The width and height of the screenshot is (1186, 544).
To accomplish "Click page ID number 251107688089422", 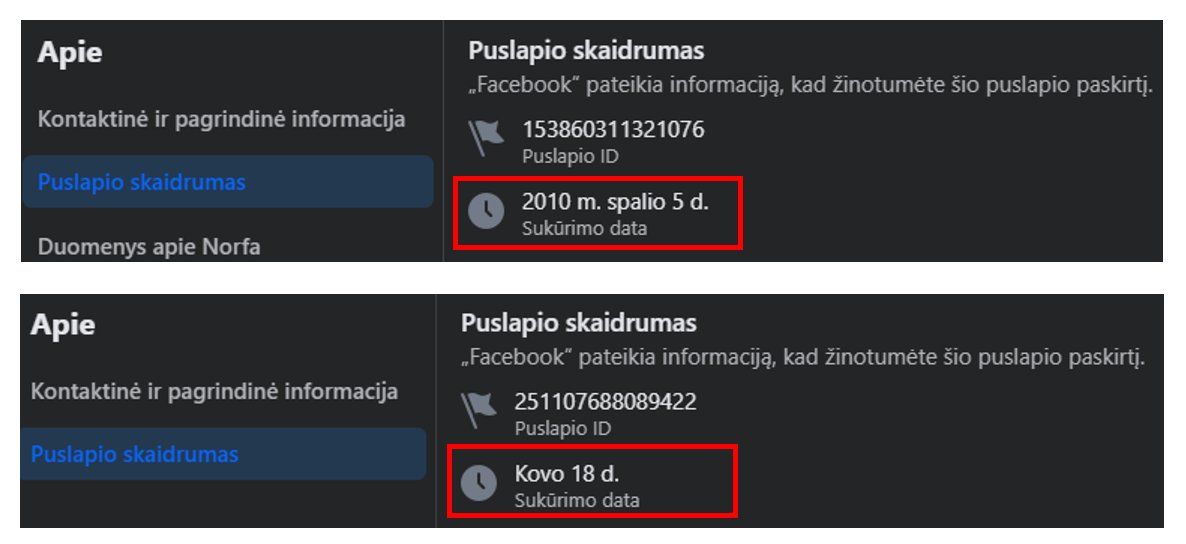I will [x=605, y=402].
